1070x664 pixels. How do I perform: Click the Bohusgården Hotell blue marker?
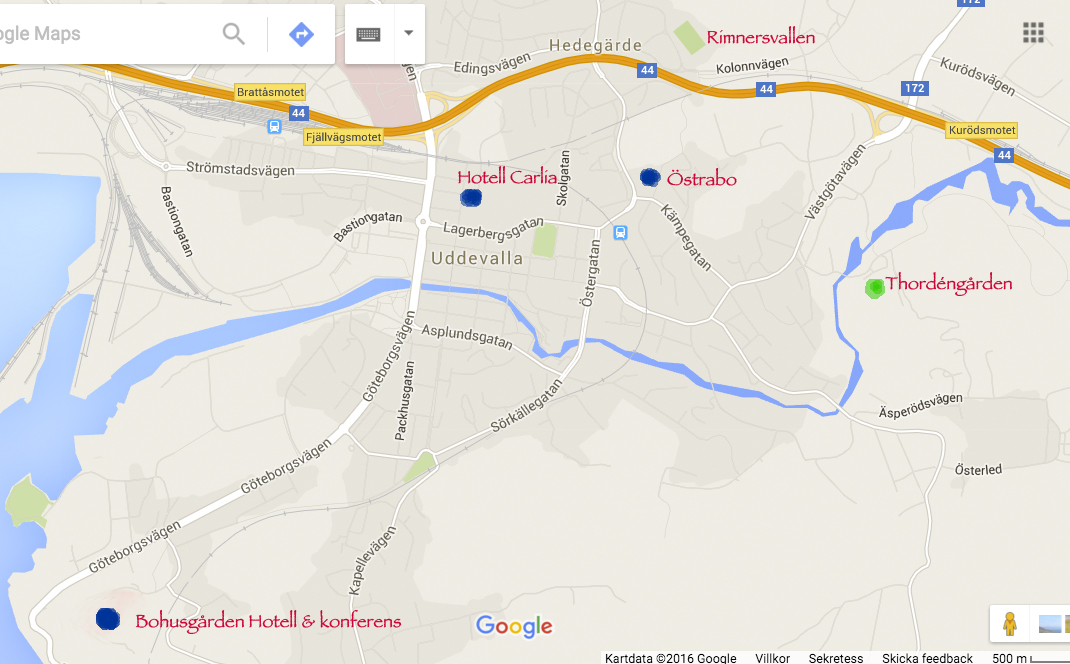click(x=108, y=619)
